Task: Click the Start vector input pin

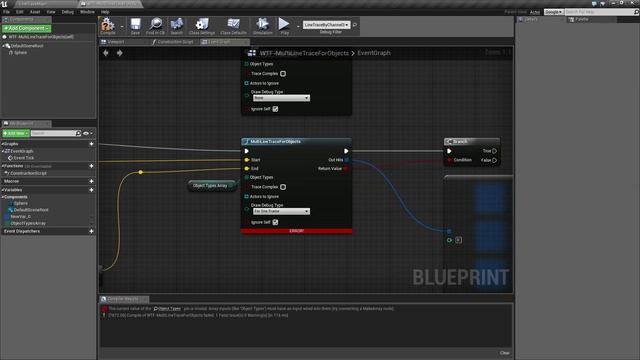Action: coord(247,160)
